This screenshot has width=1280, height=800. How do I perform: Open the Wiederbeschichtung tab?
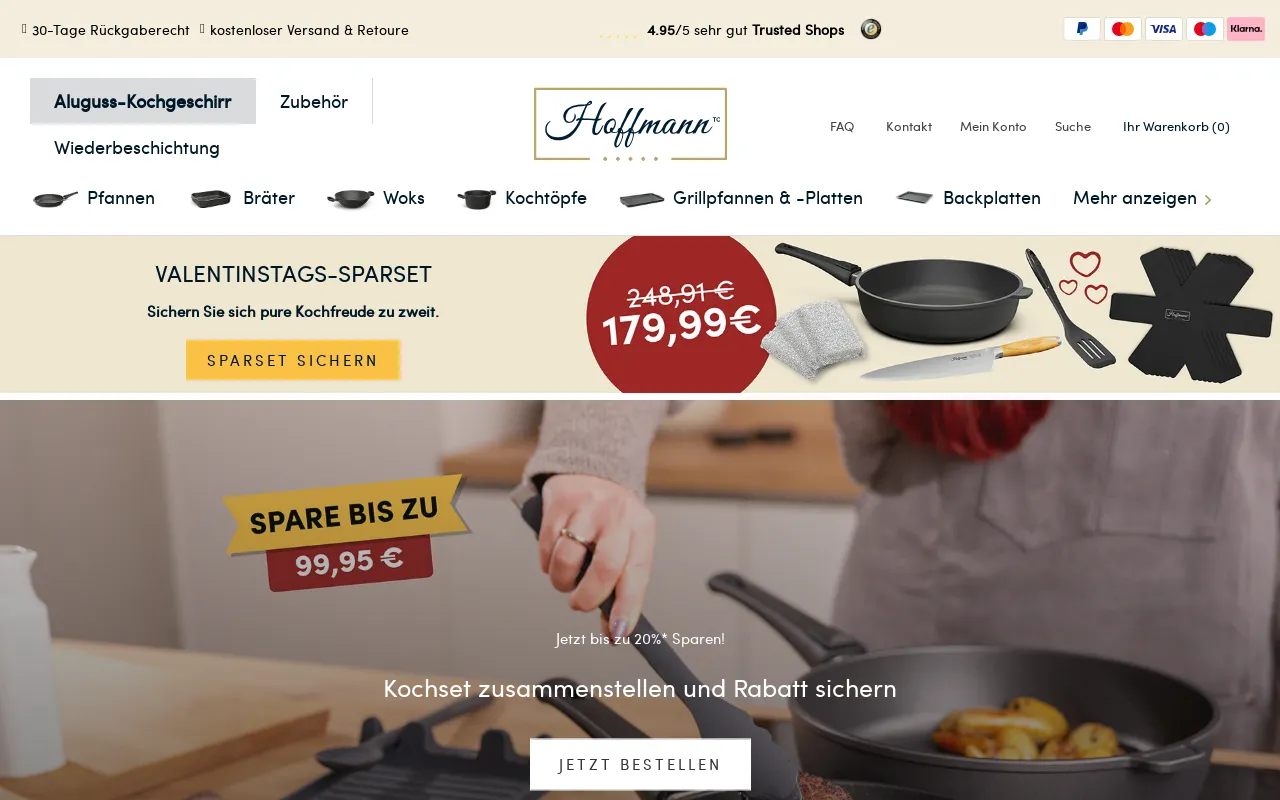(137, 147)
